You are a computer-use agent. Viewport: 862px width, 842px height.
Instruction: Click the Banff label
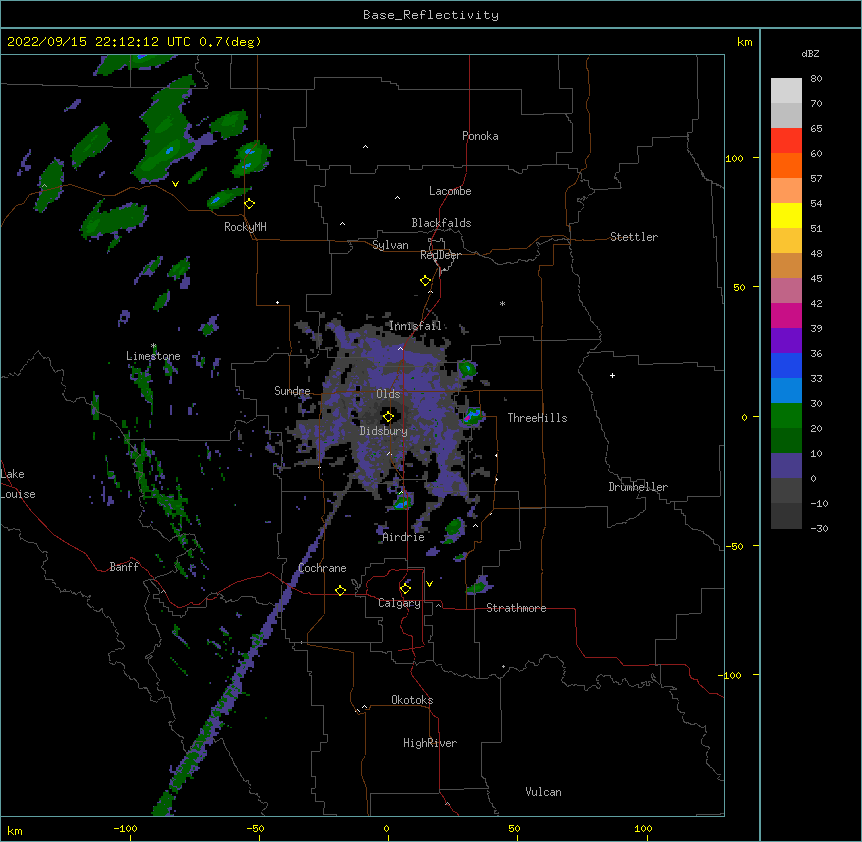coord(124,567)
